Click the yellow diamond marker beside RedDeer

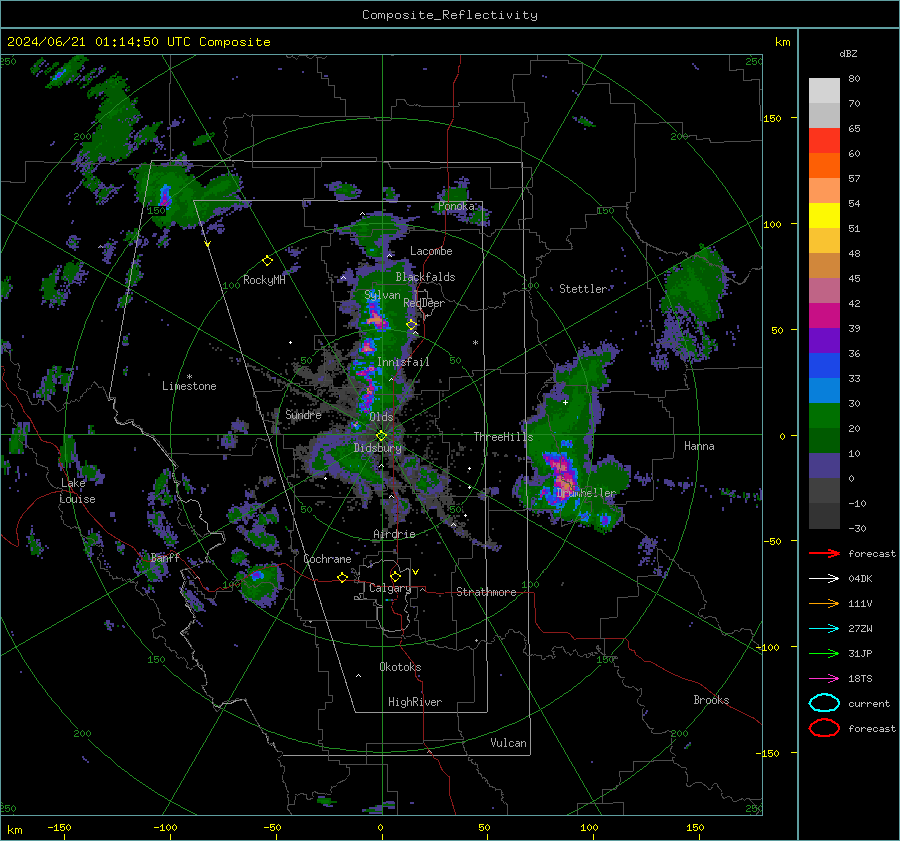[x=412, y=325]
